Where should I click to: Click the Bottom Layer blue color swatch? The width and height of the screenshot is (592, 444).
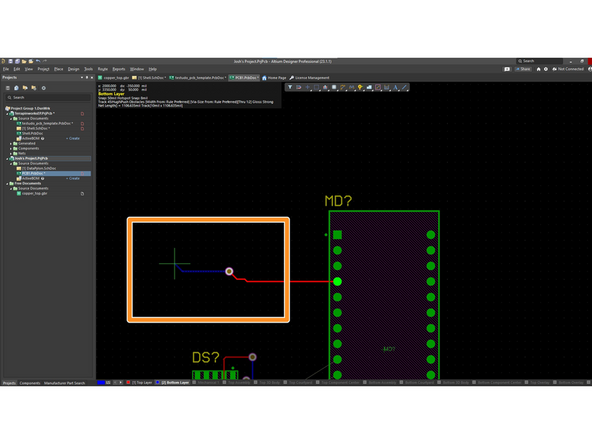157,382
